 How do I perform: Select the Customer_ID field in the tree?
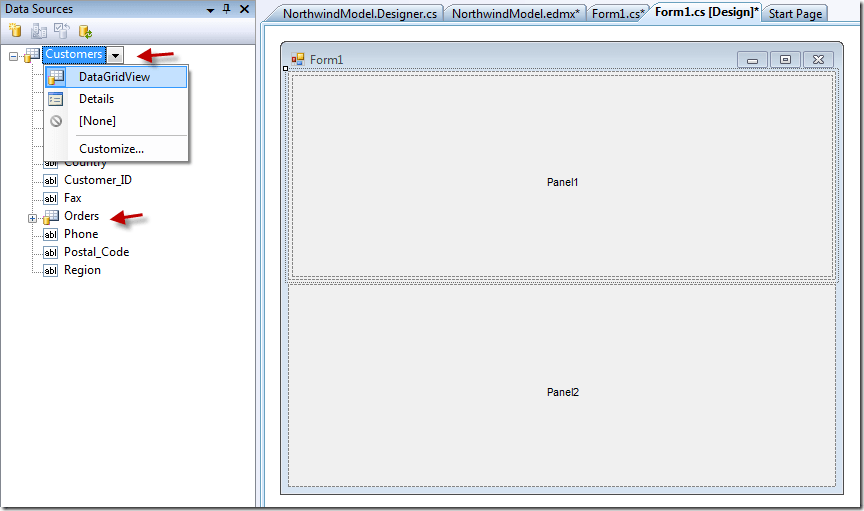97,180
